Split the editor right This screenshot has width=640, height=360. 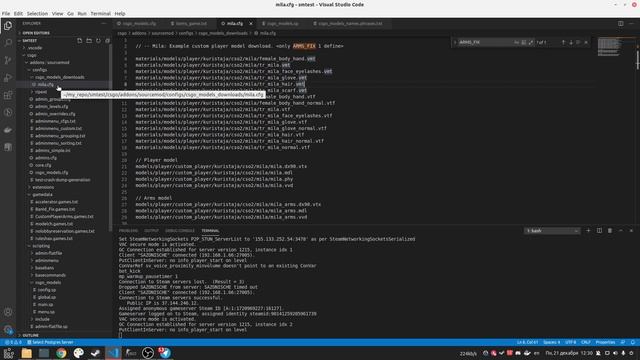[x=620, y=23]
